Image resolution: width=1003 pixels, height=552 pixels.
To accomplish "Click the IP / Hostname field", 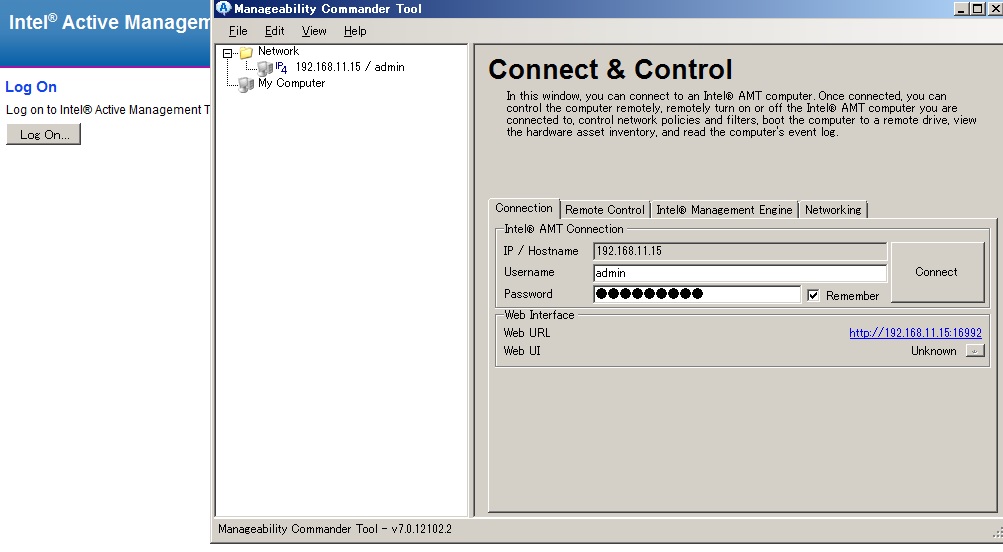I will [739, 251].
